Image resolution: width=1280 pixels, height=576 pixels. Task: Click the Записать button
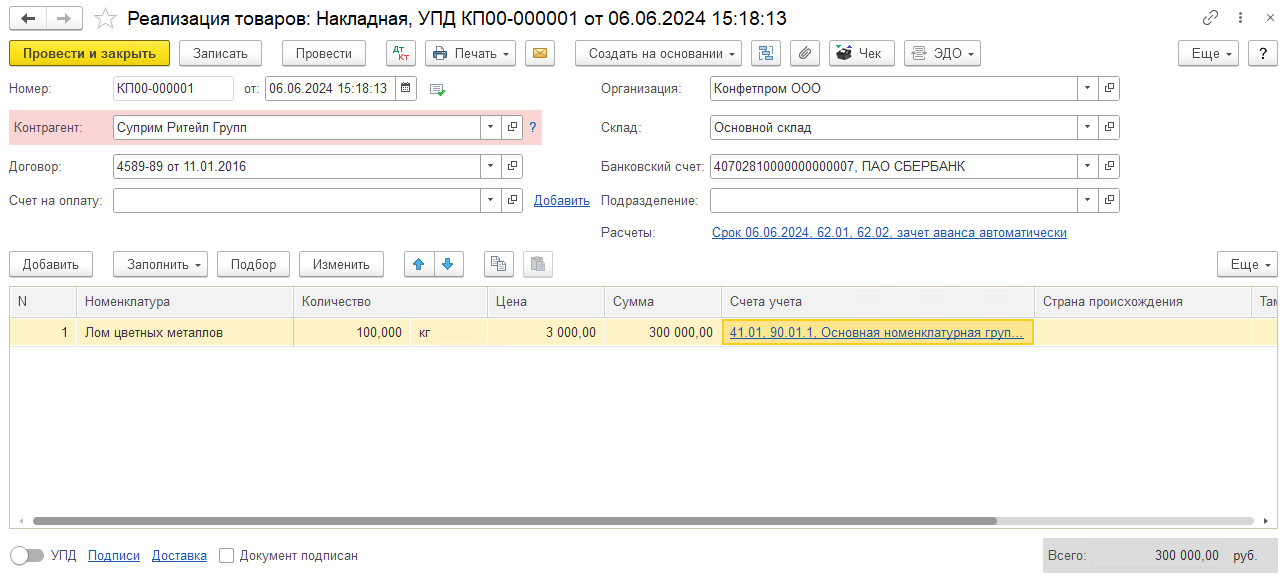coord(220,53)
